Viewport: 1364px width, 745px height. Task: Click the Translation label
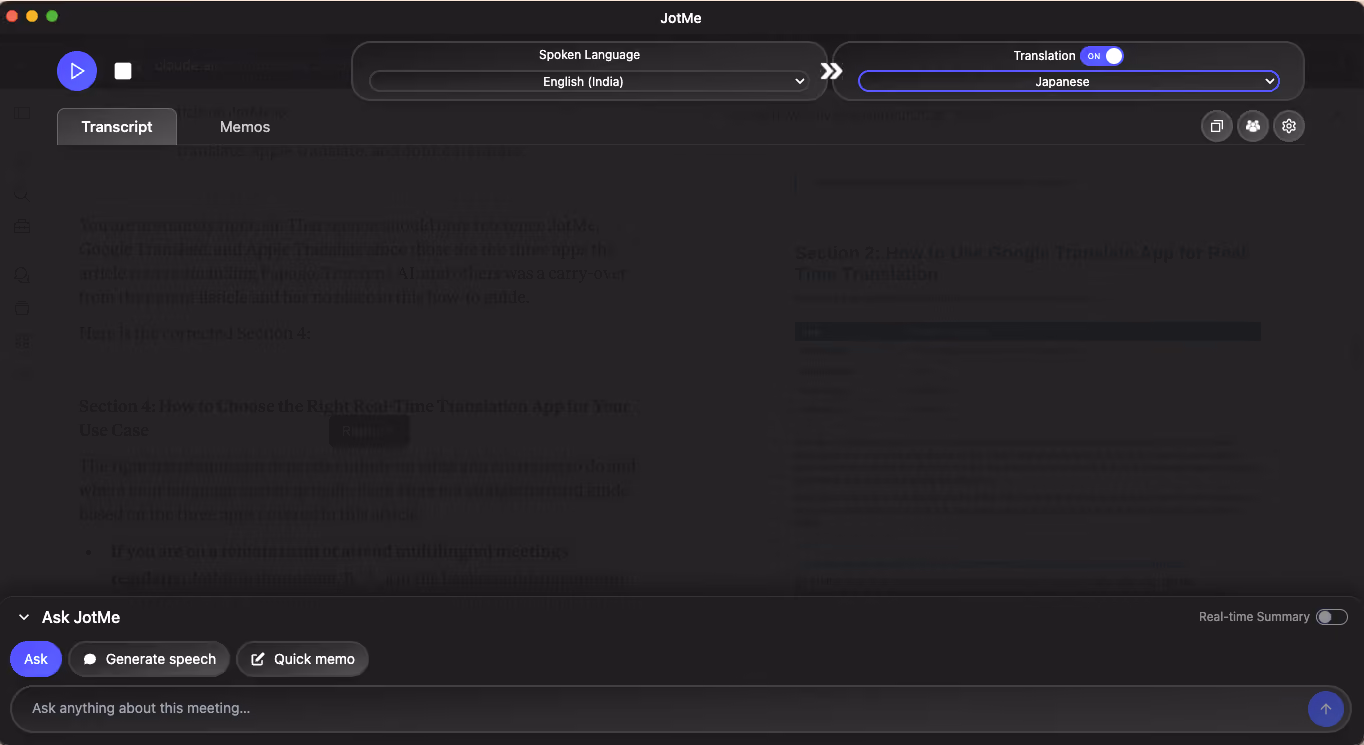[1044, 56]
